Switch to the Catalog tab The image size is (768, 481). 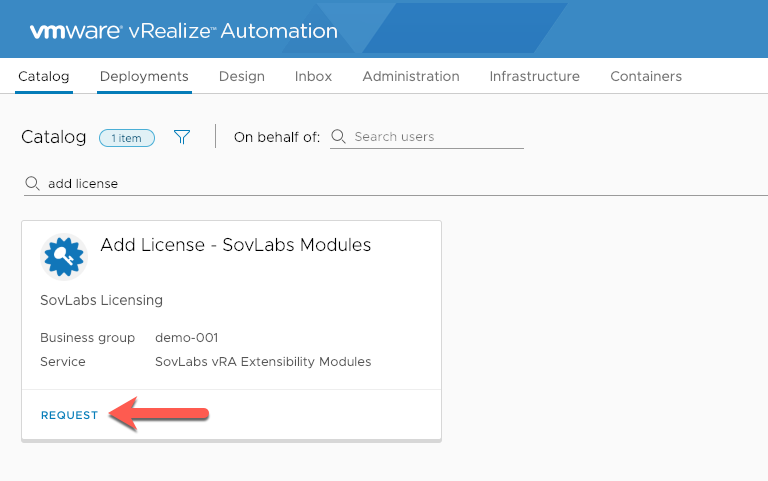(x=44, y=76)
